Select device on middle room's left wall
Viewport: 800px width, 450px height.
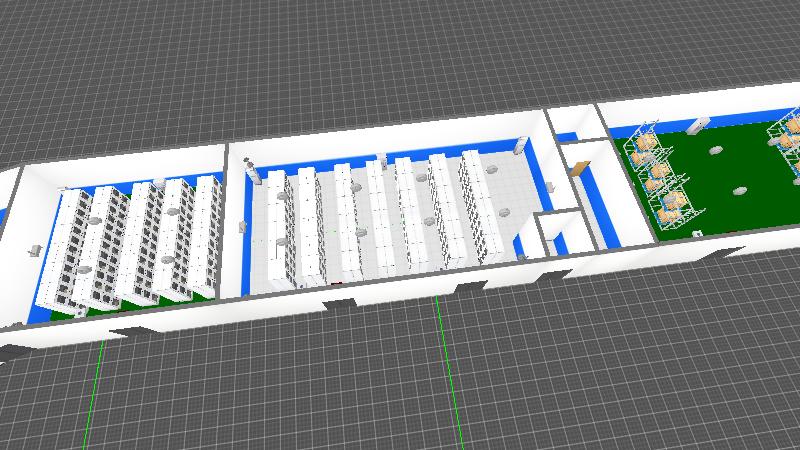(x=242, y=227)
